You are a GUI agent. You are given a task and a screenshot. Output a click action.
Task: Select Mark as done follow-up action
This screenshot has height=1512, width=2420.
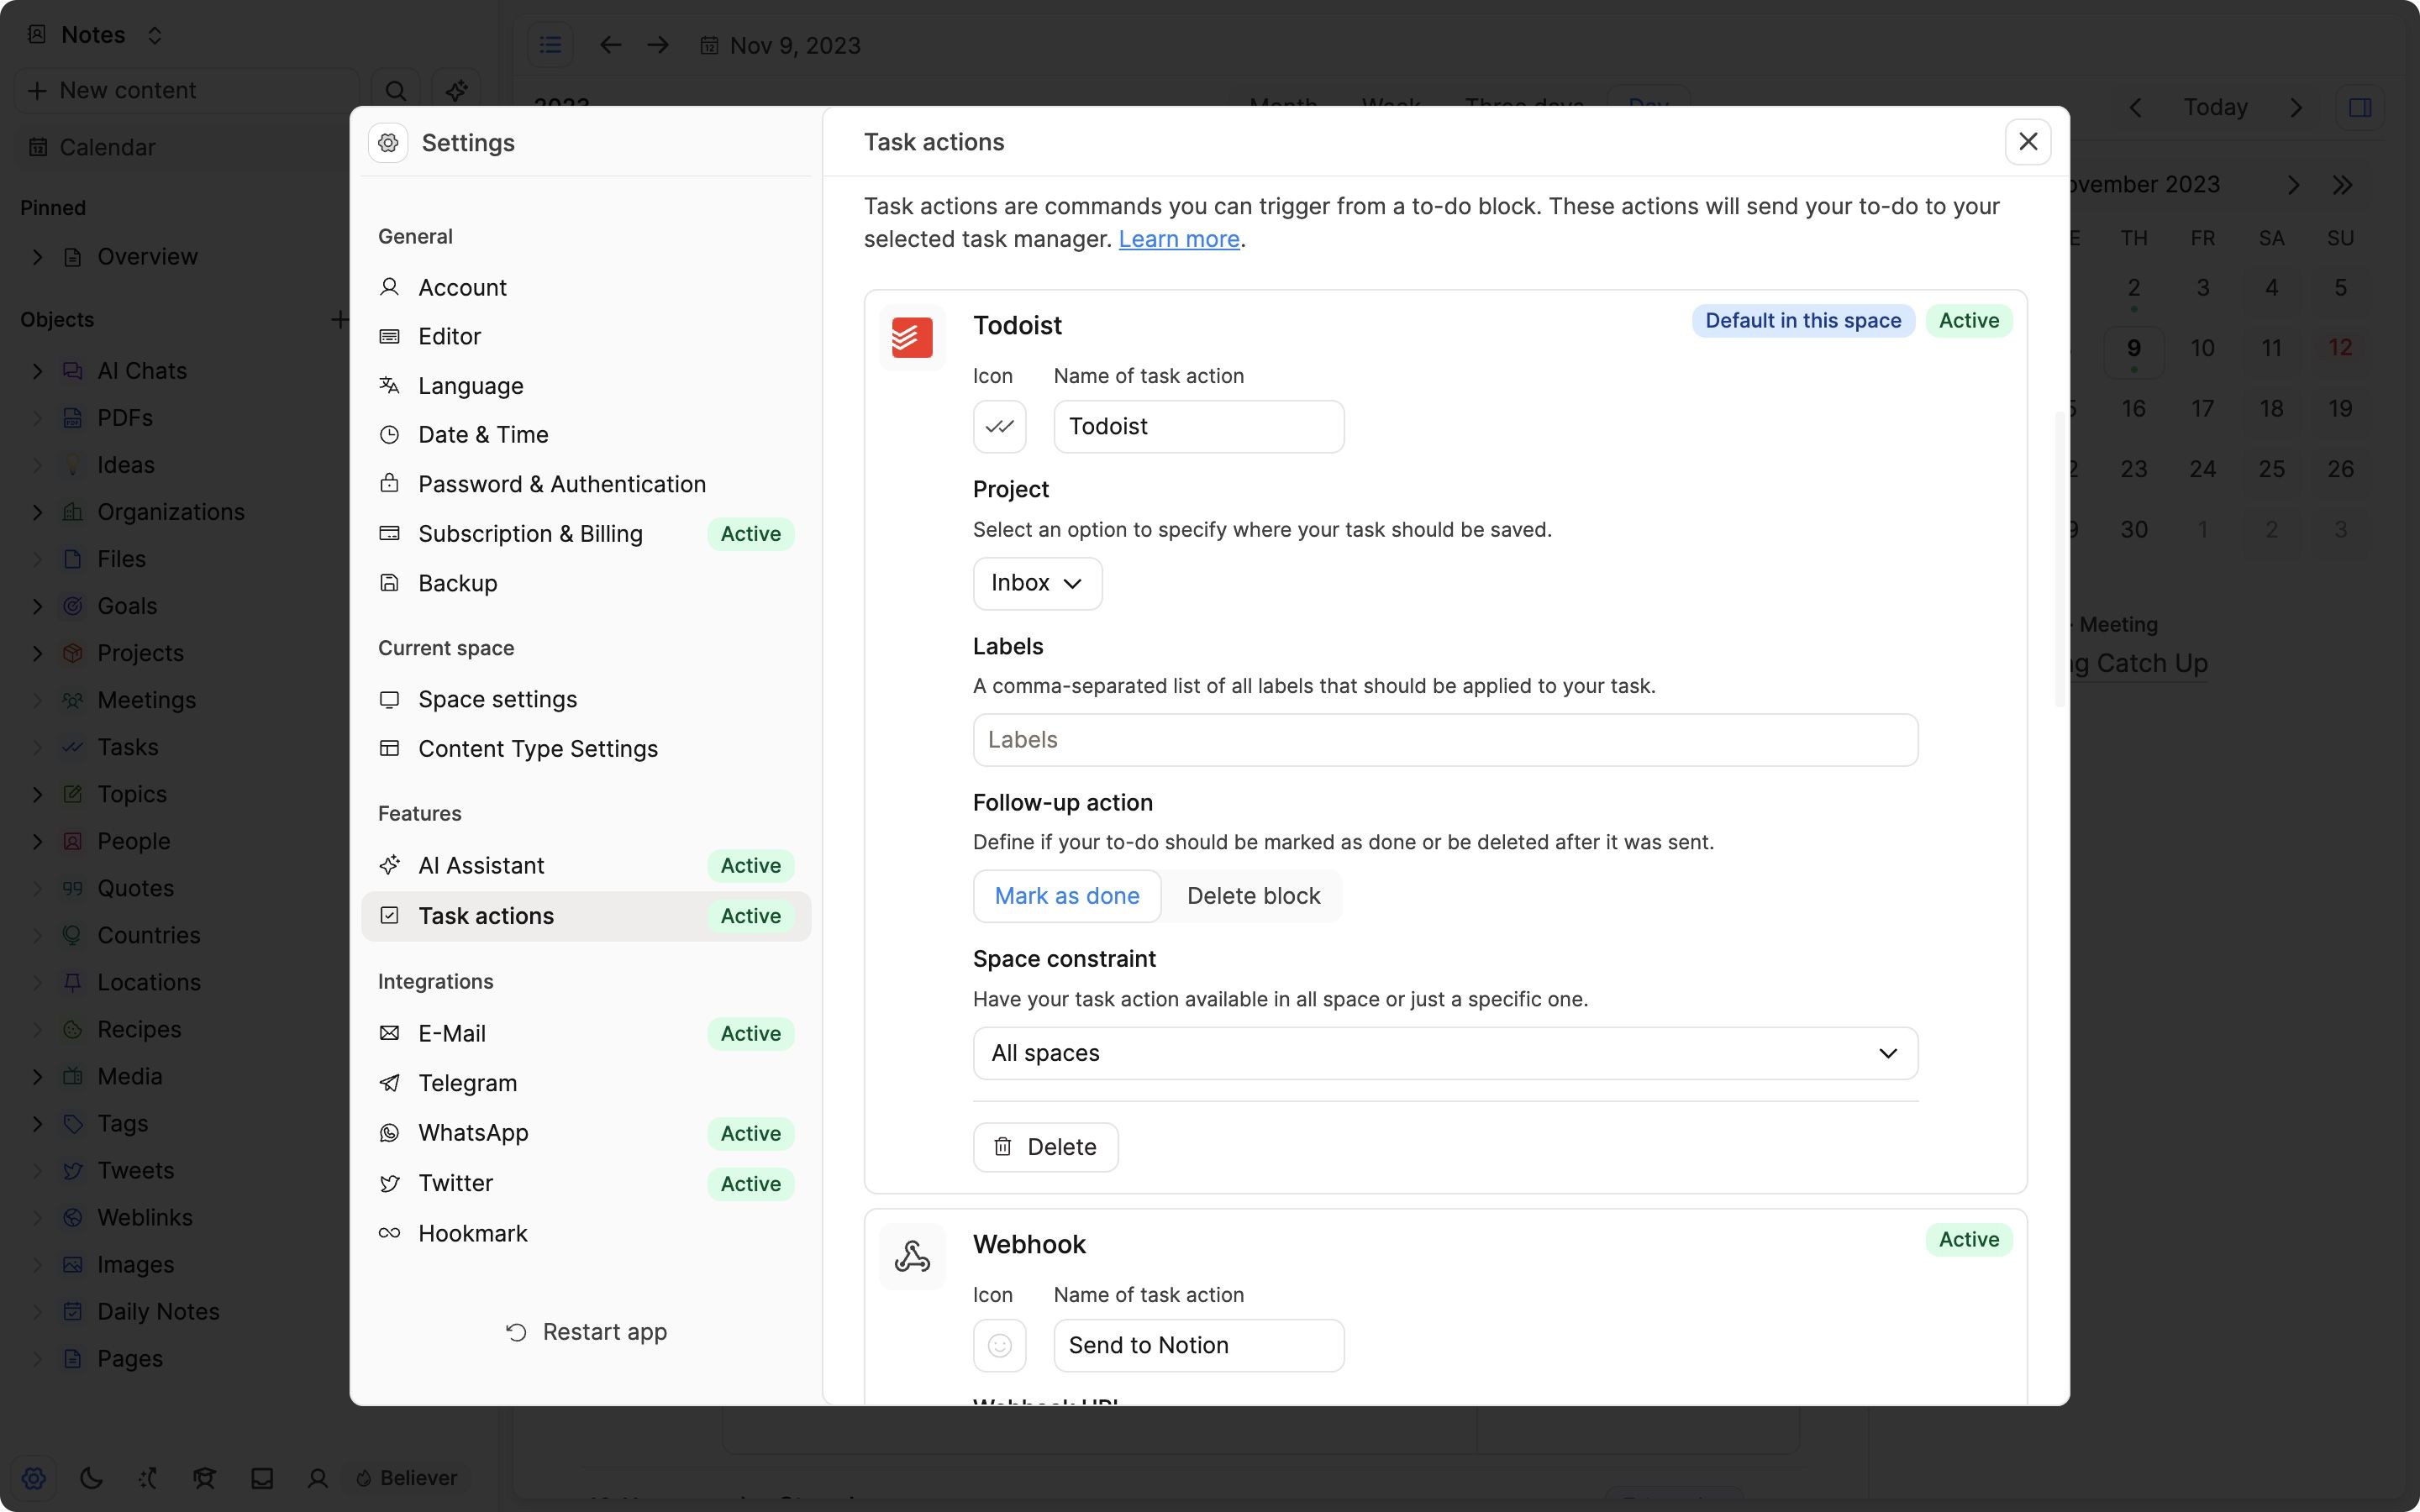1066,896
